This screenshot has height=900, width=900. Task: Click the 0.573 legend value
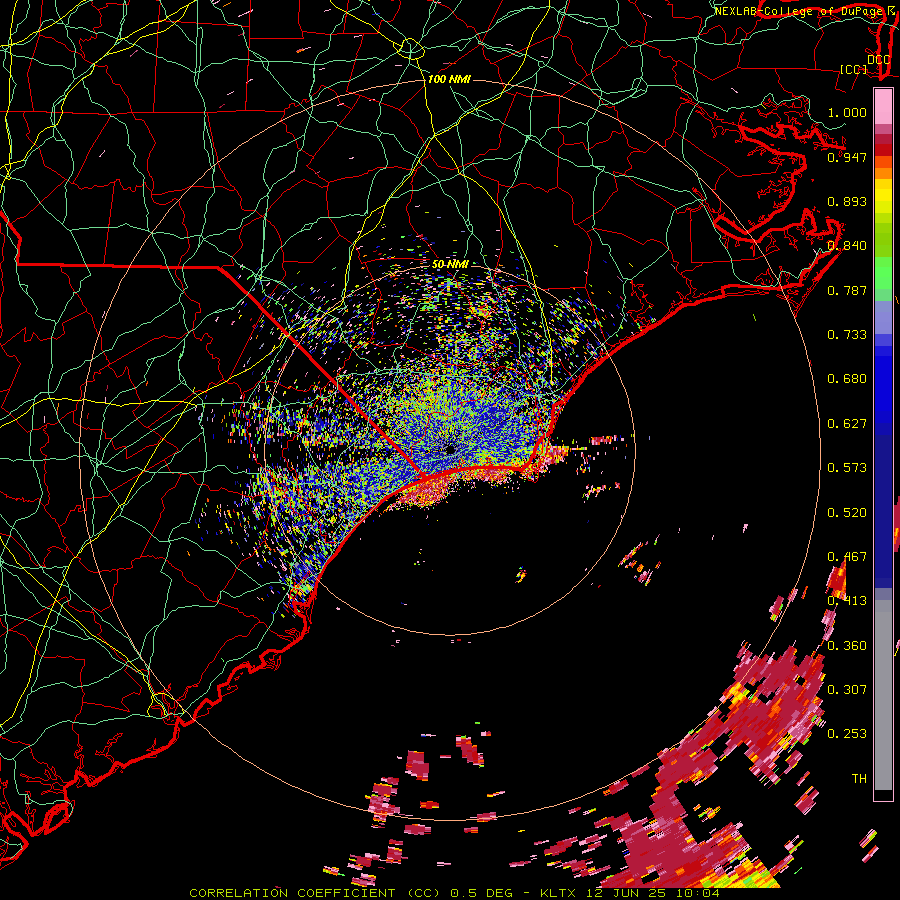coord(847,467)
